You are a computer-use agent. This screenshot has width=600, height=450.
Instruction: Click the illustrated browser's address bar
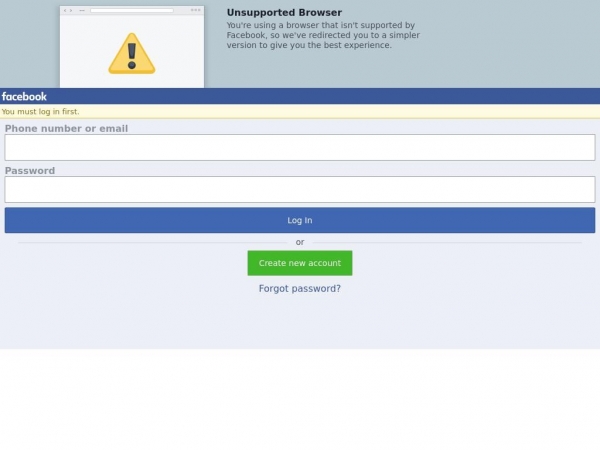(x=131, y=10)
